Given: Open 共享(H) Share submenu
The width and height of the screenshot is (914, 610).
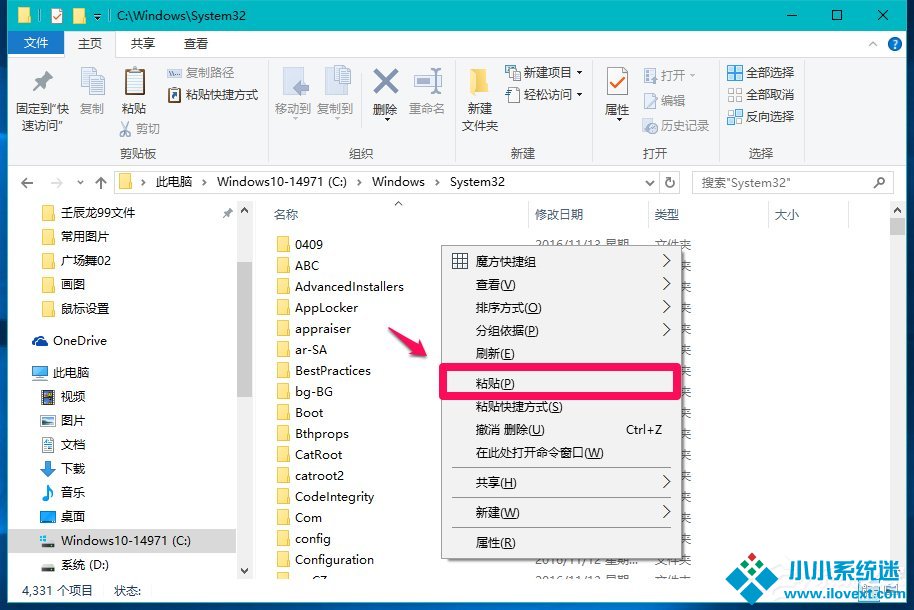Looking at the screenshot, I should [x=561, y=483].
